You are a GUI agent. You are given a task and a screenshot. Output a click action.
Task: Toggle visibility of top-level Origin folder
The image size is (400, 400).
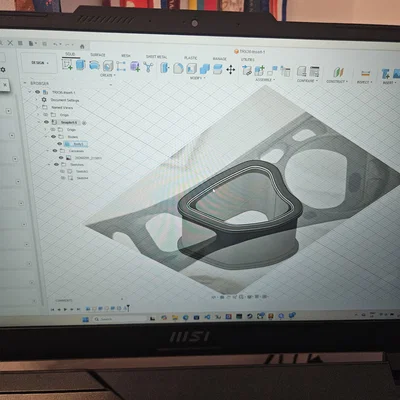click(46, 114)
